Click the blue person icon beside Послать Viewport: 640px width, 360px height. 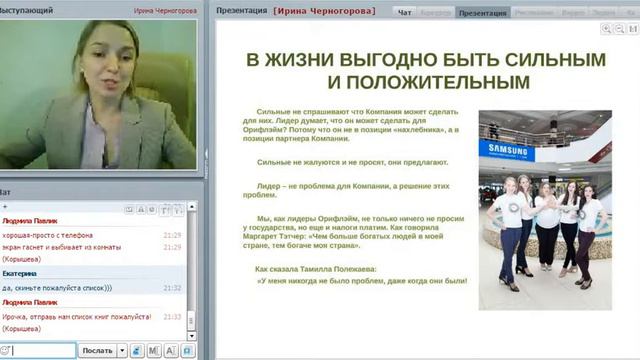[x=137, y=351]
